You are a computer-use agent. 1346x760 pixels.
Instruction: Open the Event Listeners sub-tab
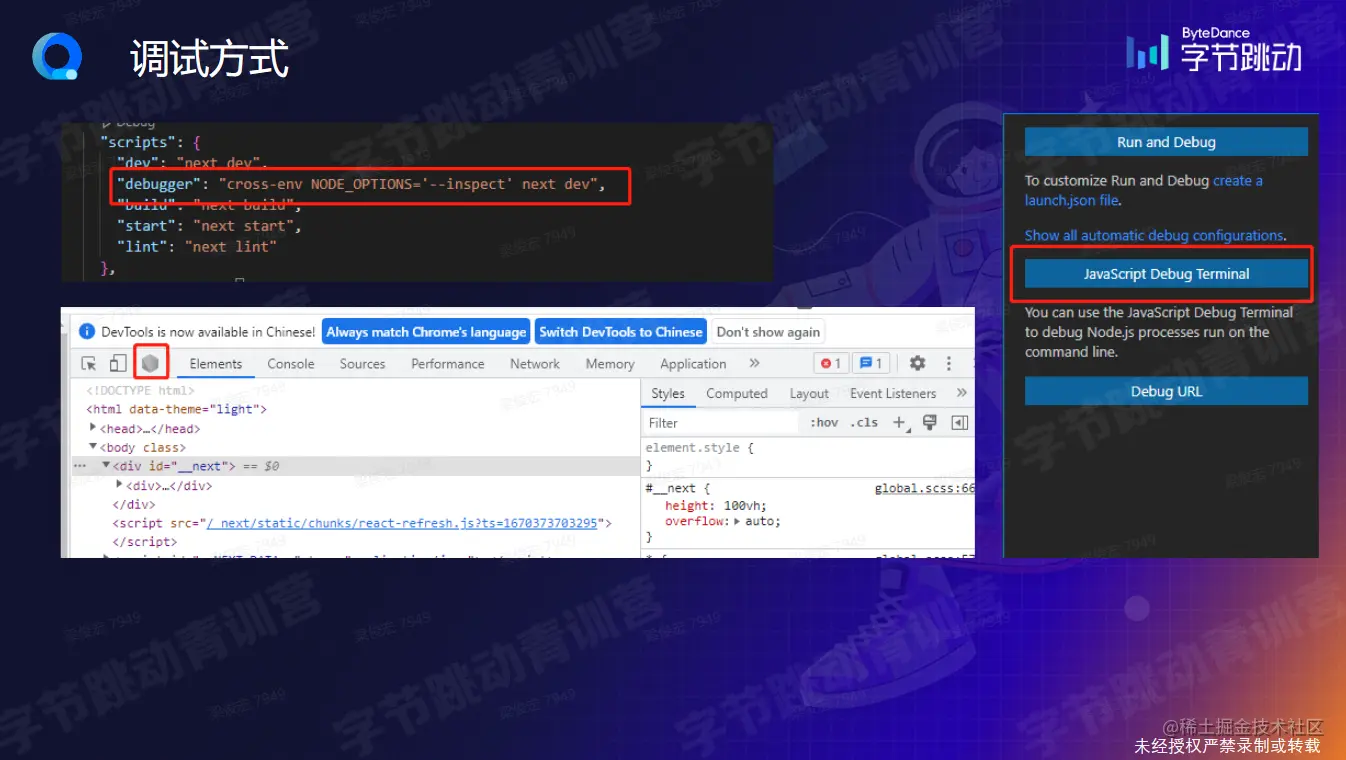pyautogui.click(x=893, y=393)
